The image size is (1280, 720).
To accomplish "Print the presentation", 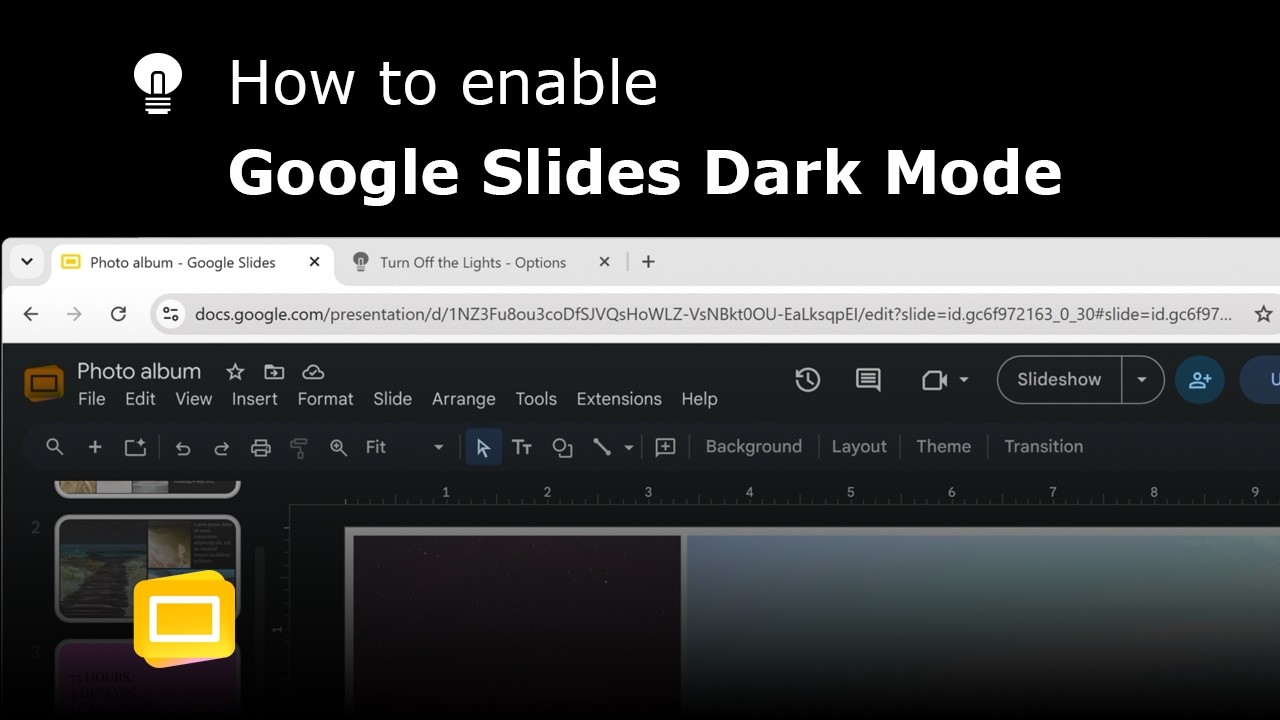I will point(261,448).
